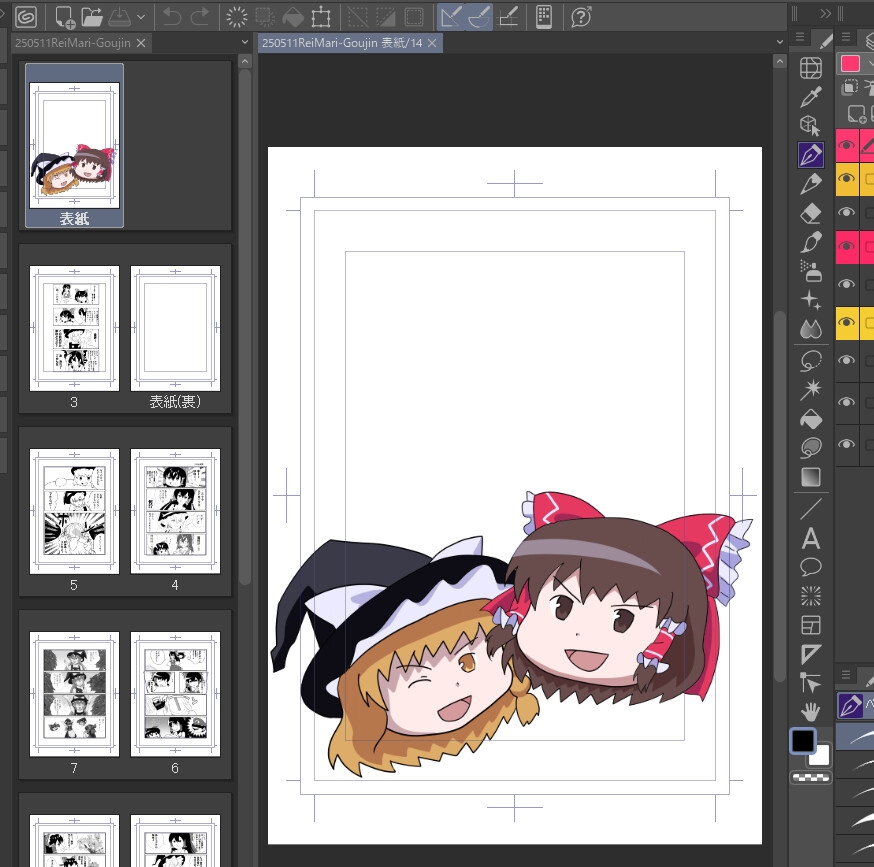Select the black main color swatch
Viewport: 874px width, 867px height.
coord(803,741)
